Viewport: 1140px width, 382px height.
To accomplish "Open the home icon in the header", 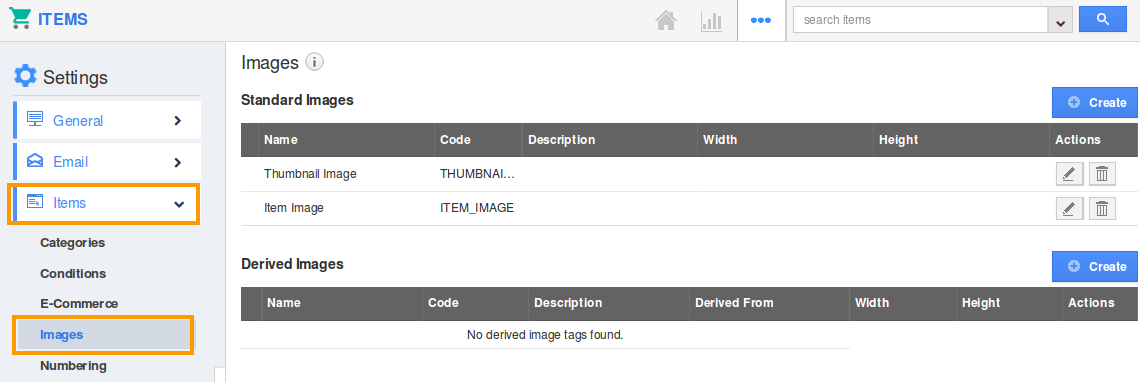I will [666, 20].
